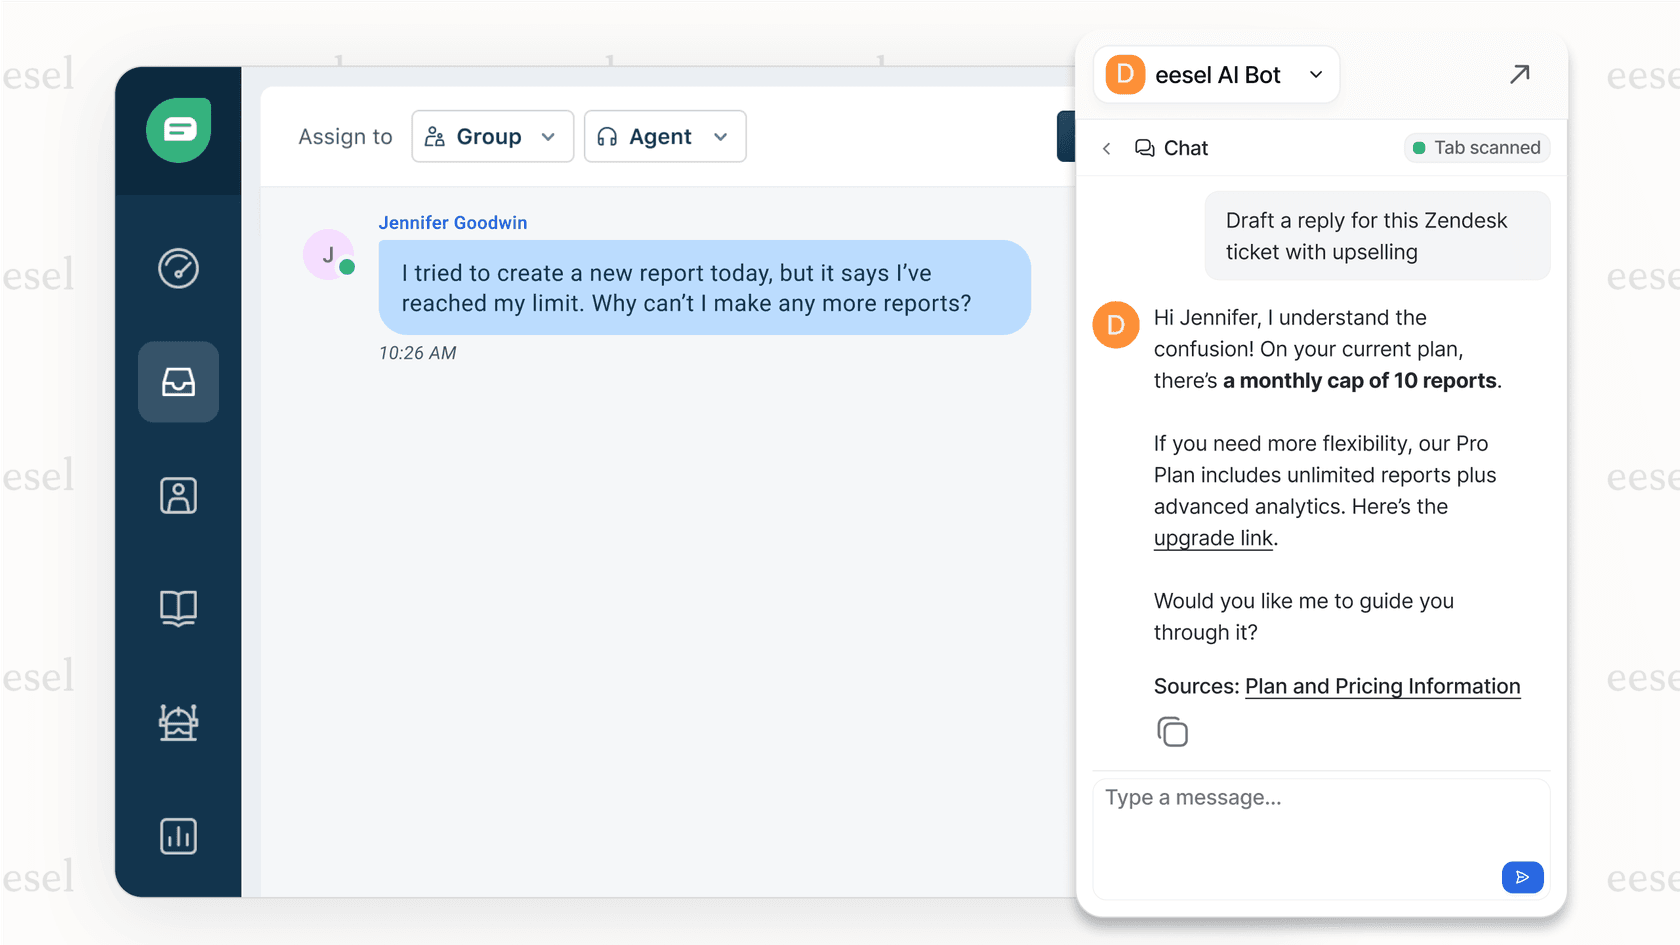Expand the Agent assignment dropdown

click(664, 136)
